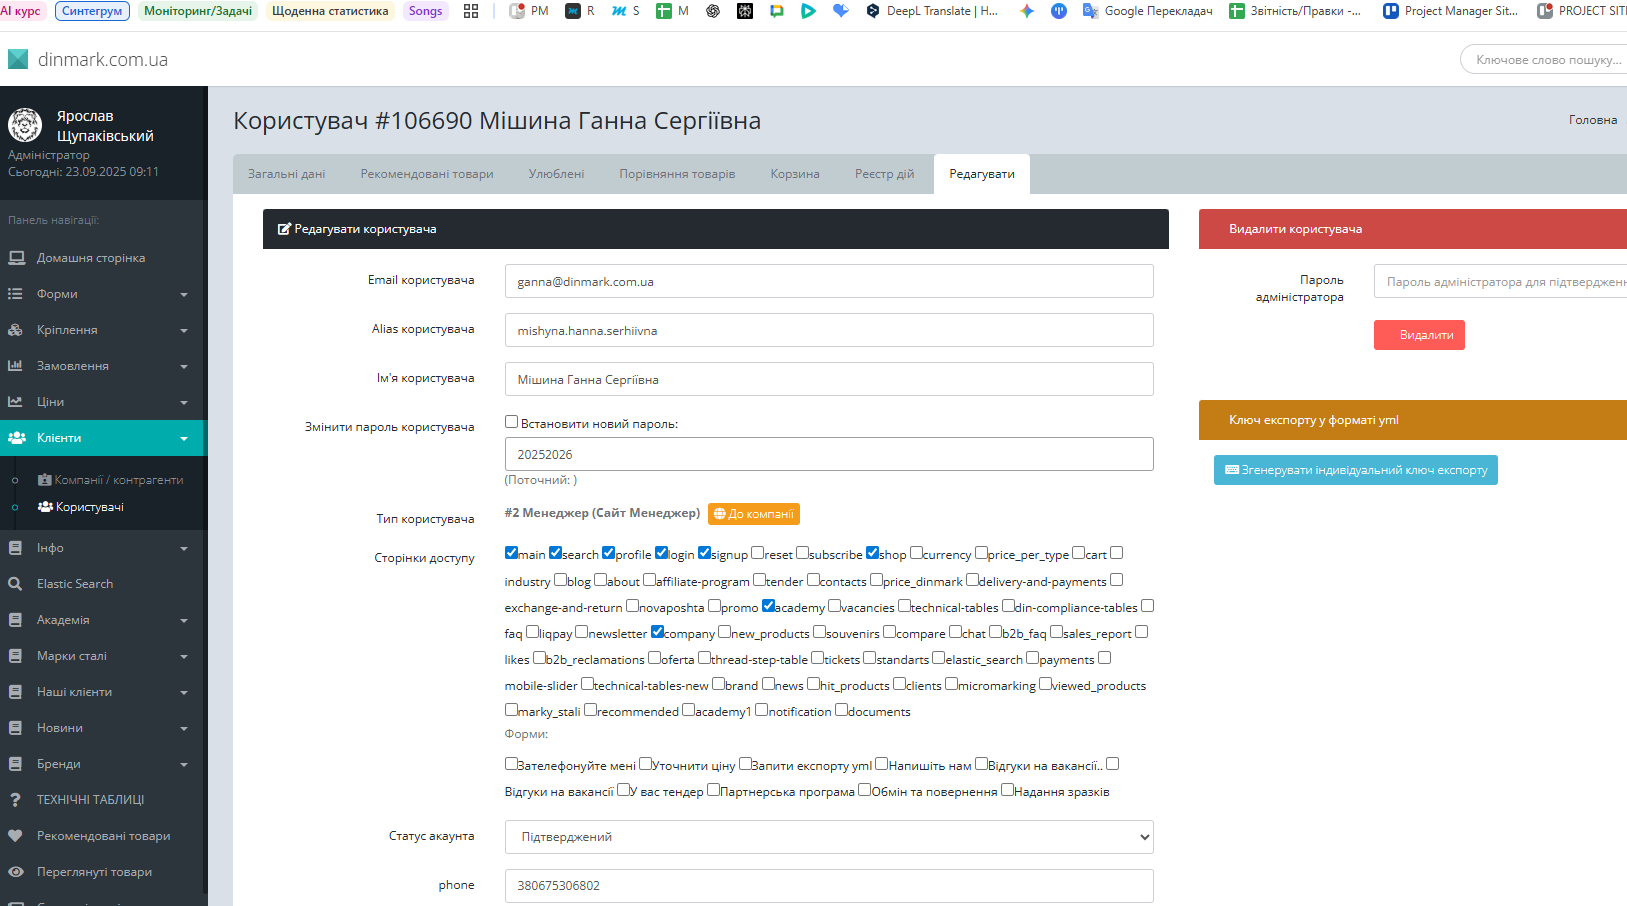Click the Новини book icon in sidebar
This screenshot has height=906, width=1627.
point(15,728)
